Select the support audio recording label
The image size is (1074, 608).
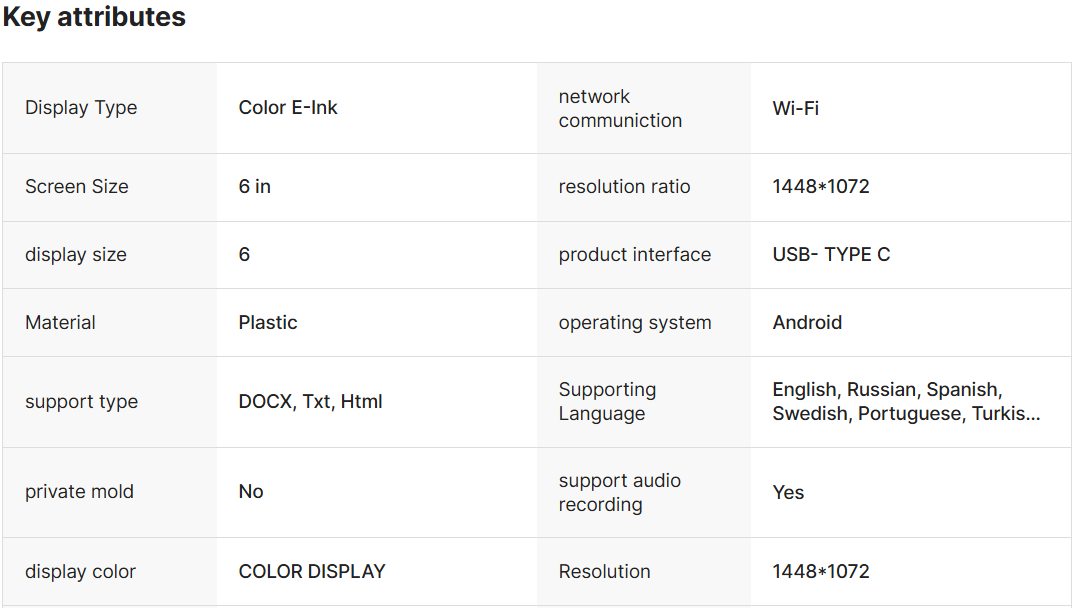(619, 492)
